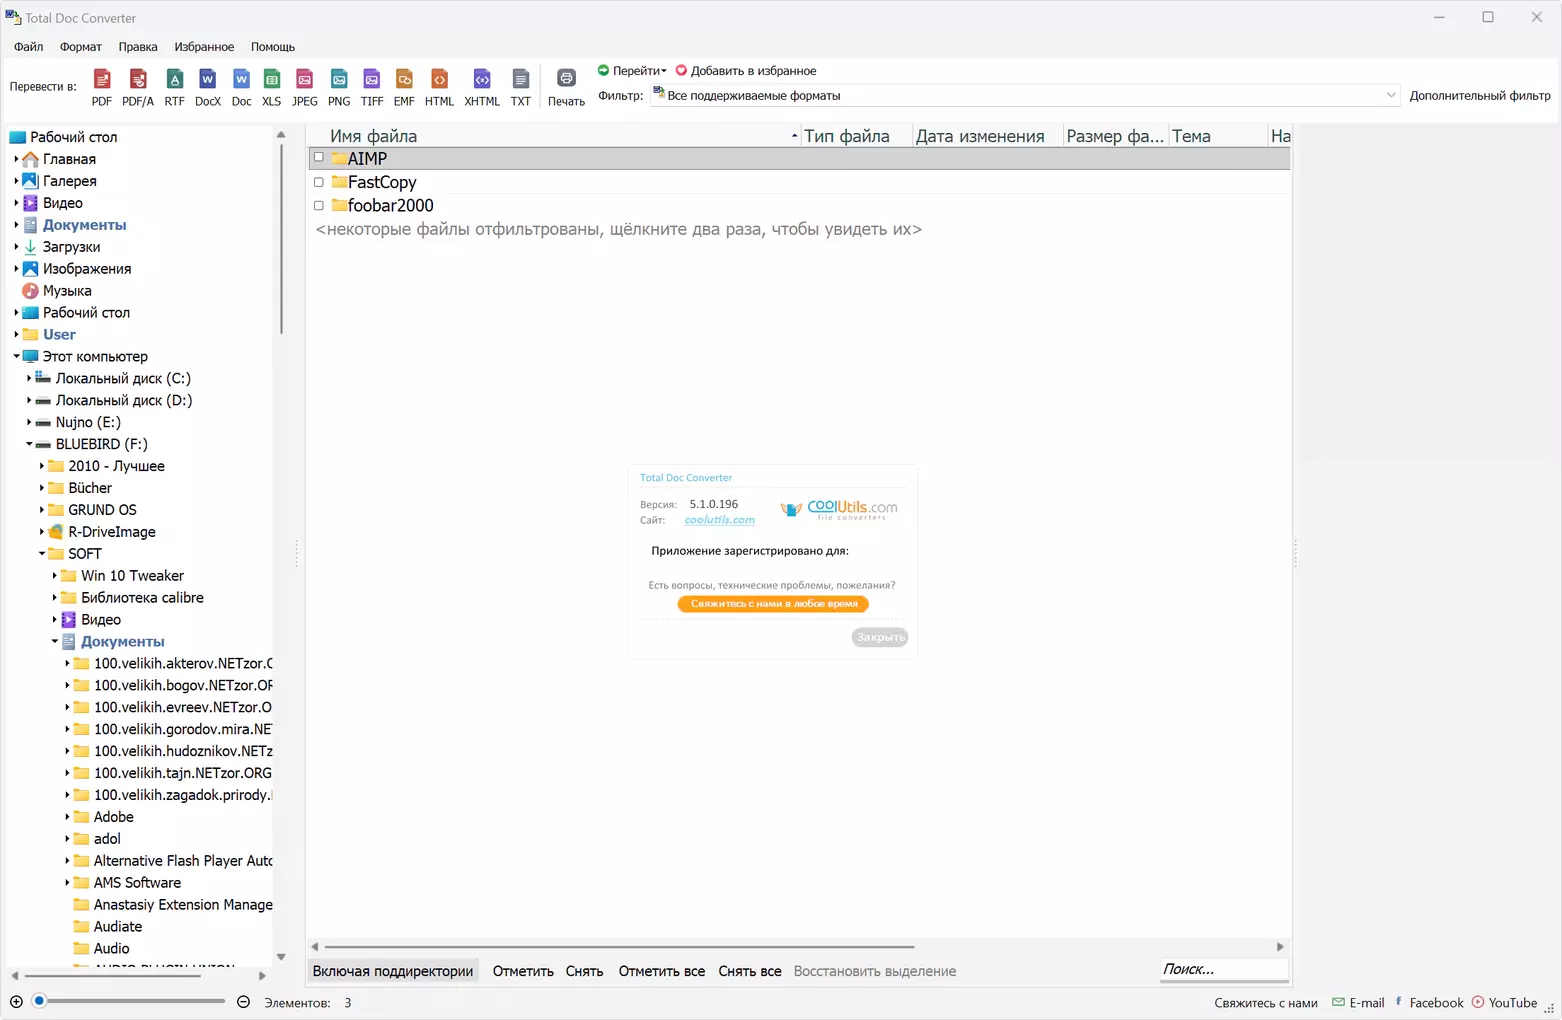Screen dimensions: 1562x1020
Task: Click zoom in plus icon in status bar
Action: click(16, 1002)
